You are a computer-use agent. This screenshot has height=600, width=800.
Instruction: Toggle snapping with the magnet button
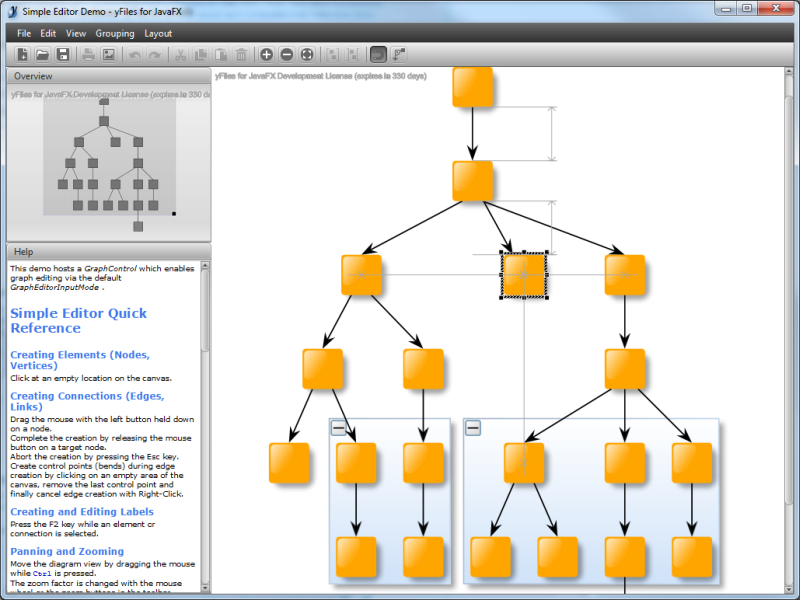(x=378, y=55)
